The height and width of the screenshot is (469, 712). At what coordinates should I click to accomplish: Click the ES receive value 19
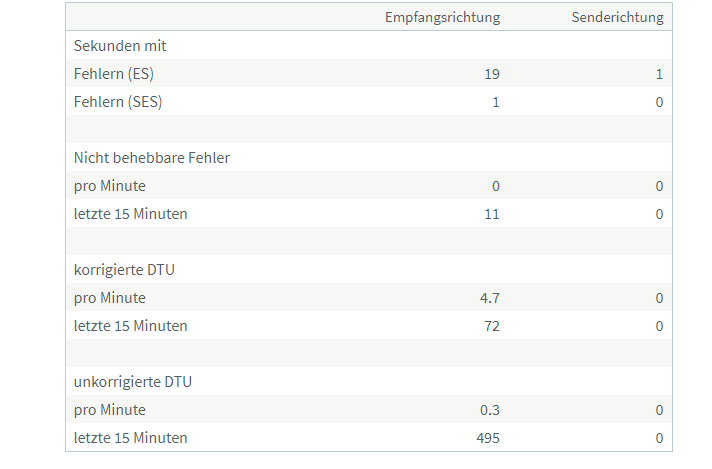[x=491, y=74]
